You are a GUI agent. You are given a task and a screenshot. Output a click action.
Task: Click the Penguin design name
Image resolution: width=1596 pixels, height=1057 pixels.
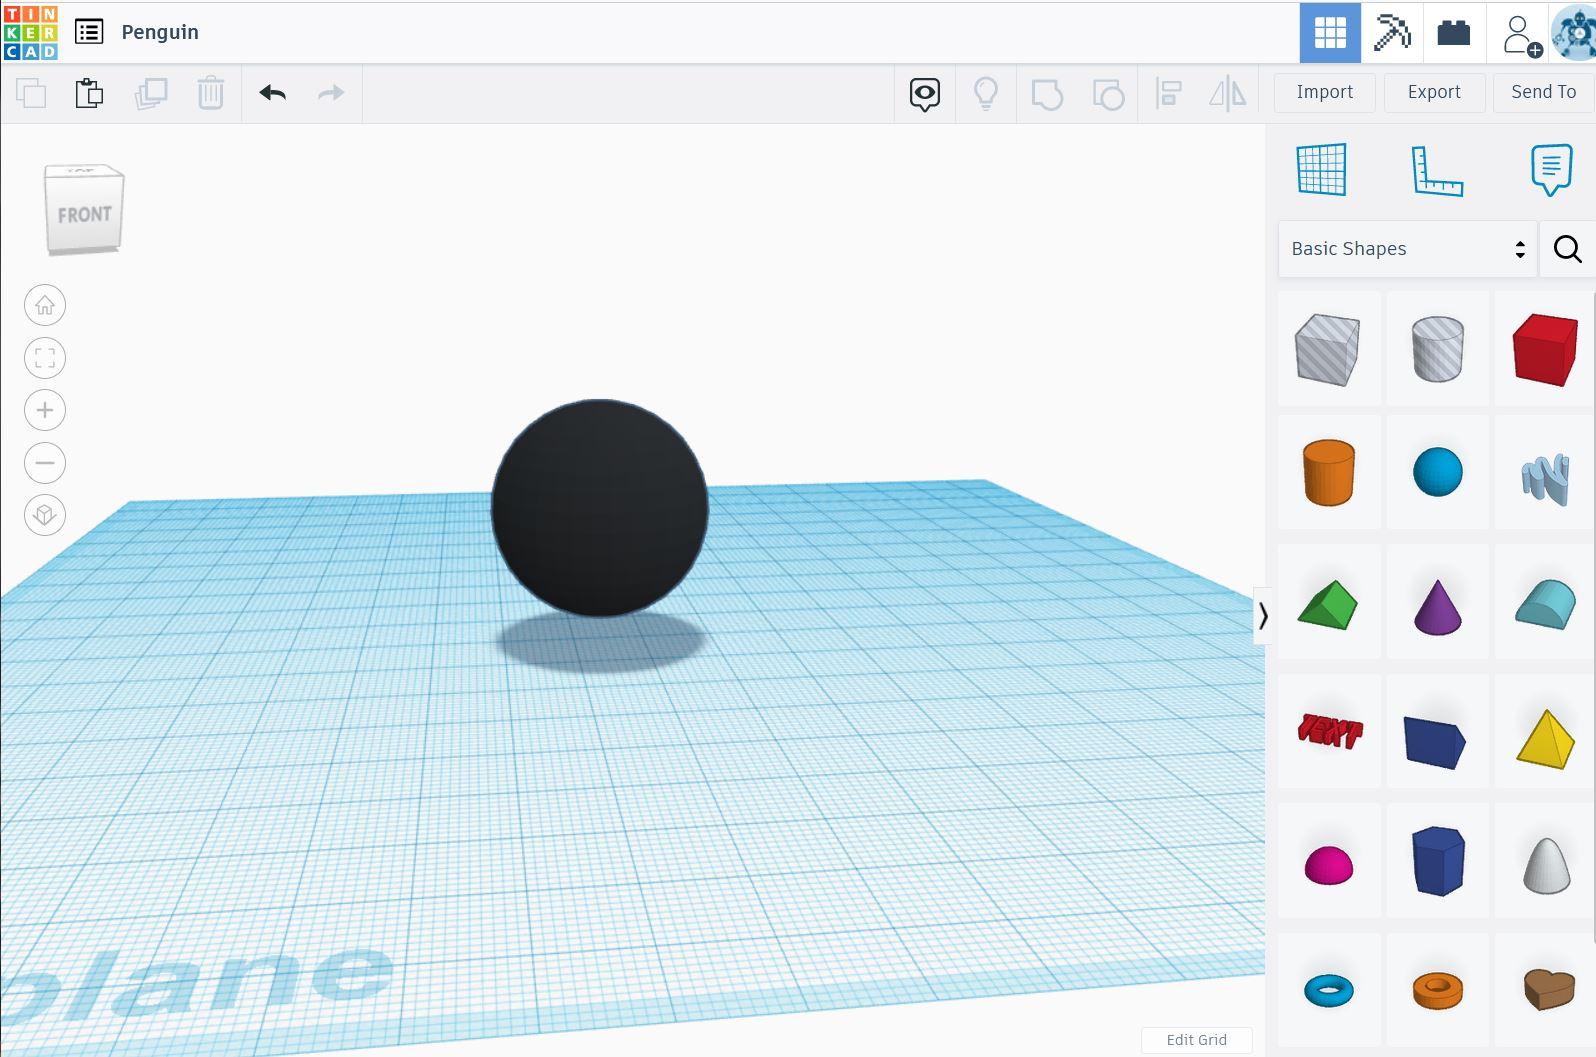(x=160, y=32)
